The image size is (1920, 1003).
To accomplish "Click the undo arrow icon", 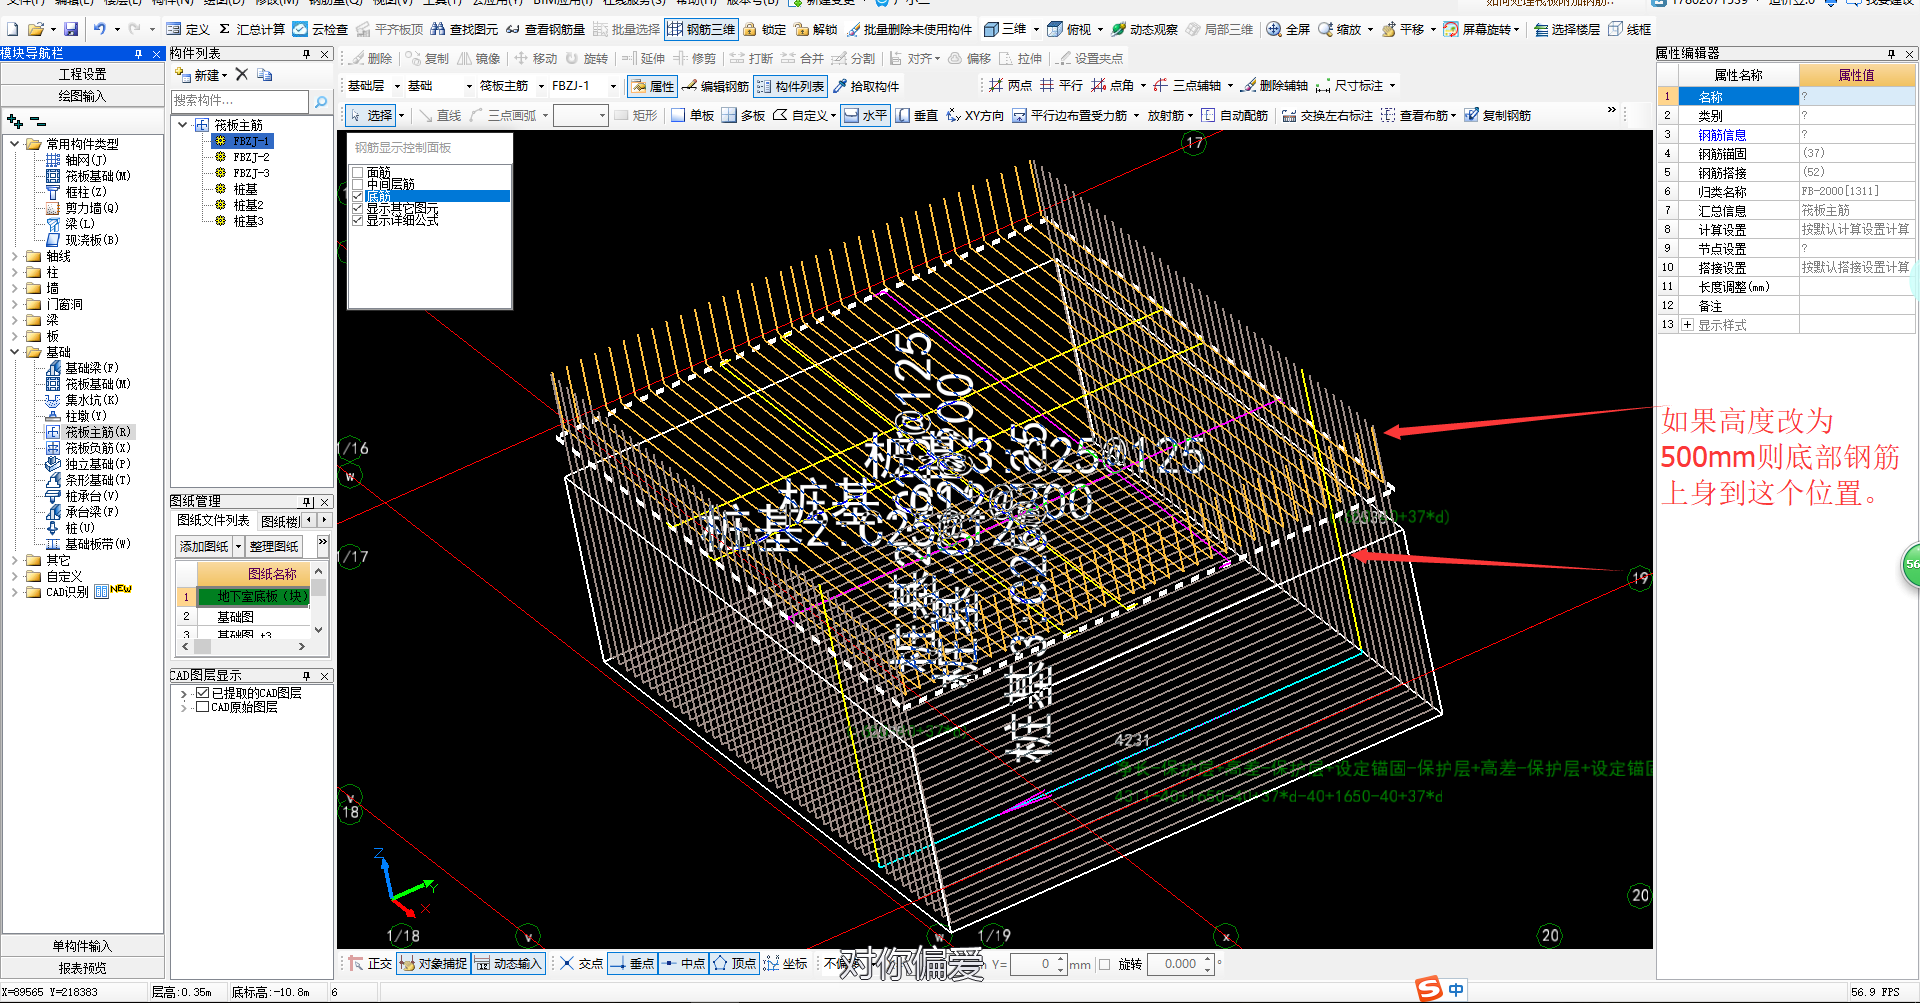I will click(x=99, y=29).
